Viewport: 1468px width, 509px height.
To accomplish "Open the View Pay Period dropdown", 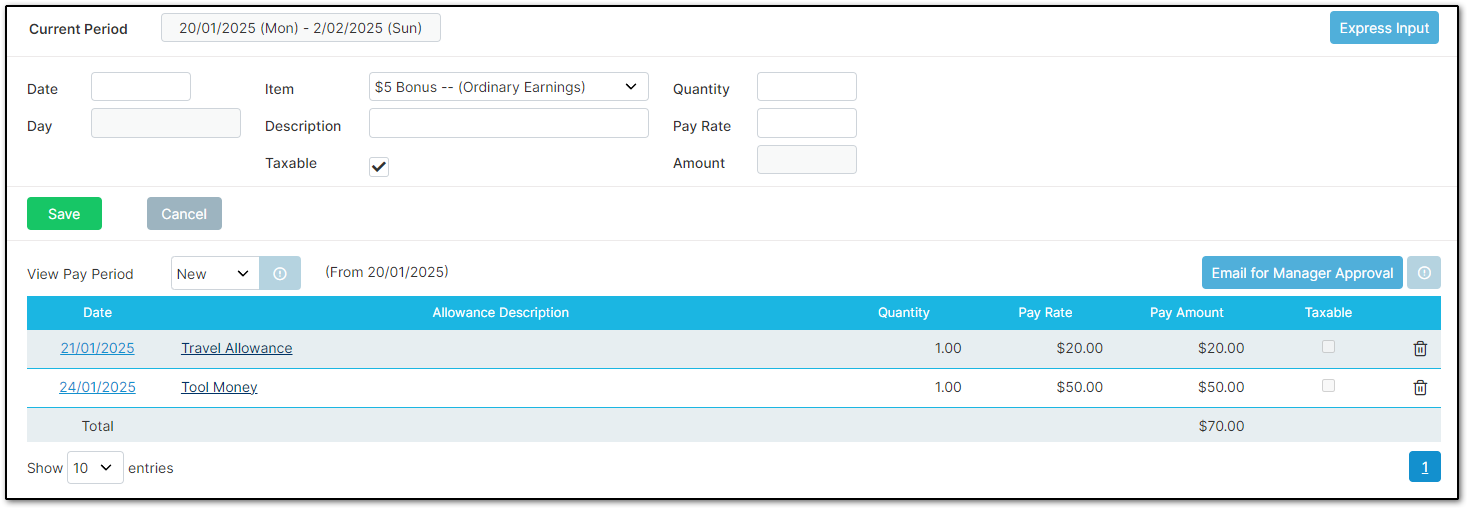I will click(x=215, y=273).
